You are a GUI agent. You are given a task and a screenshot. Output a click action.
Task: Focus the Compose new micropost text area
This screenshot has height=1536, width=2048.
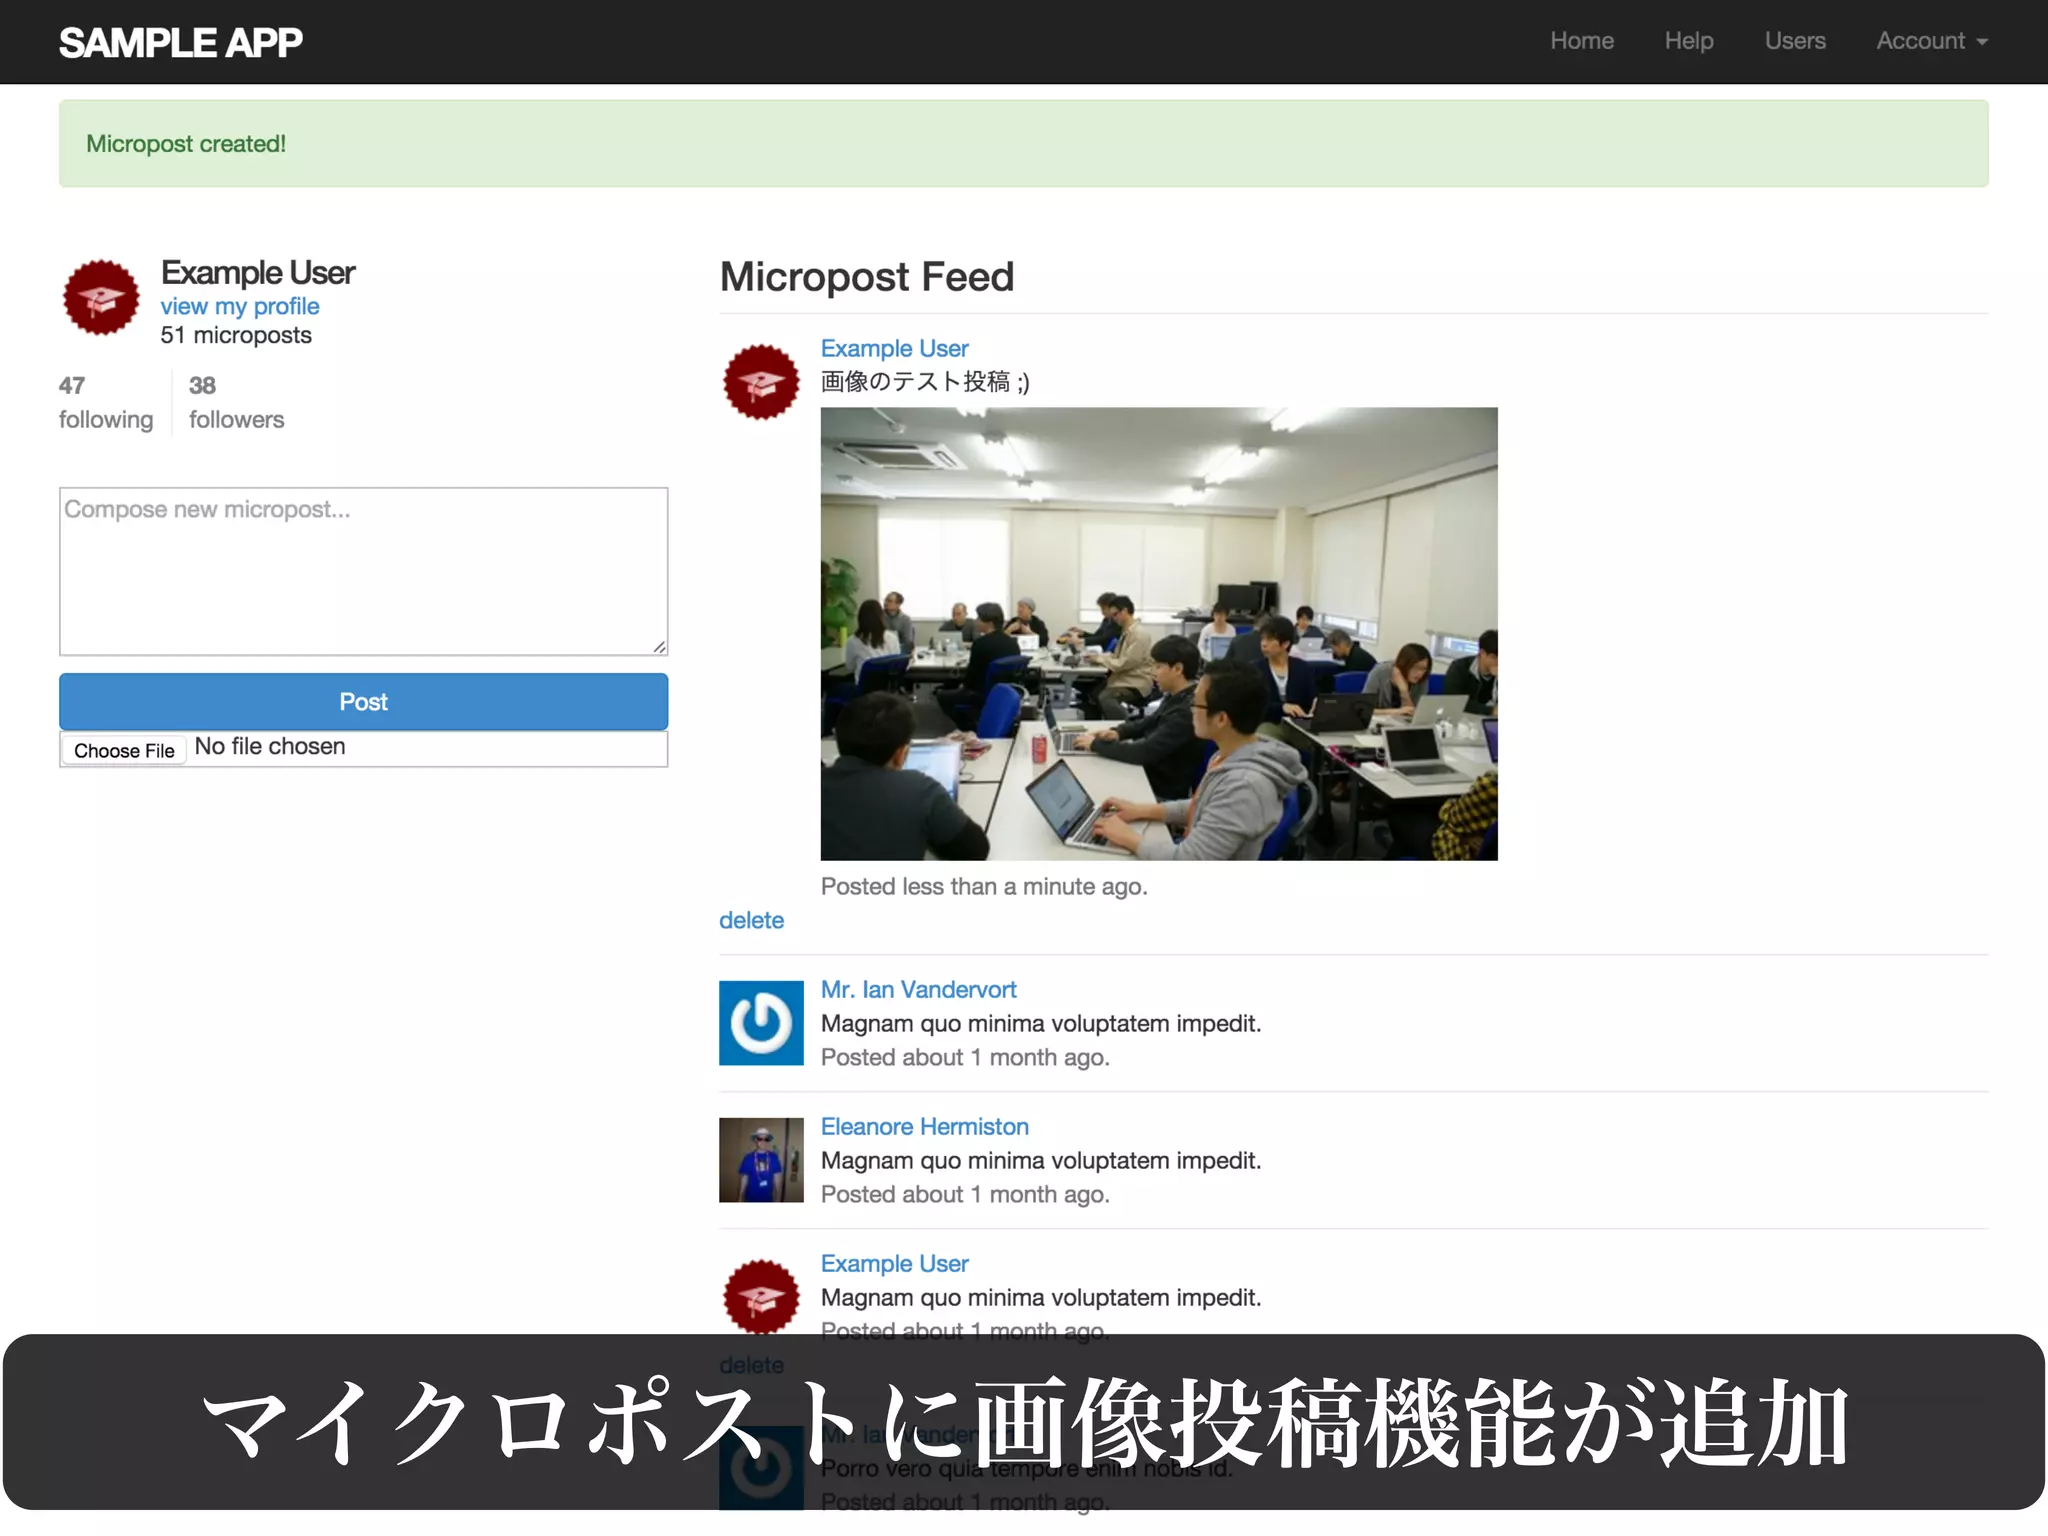(x=363, y=571)
